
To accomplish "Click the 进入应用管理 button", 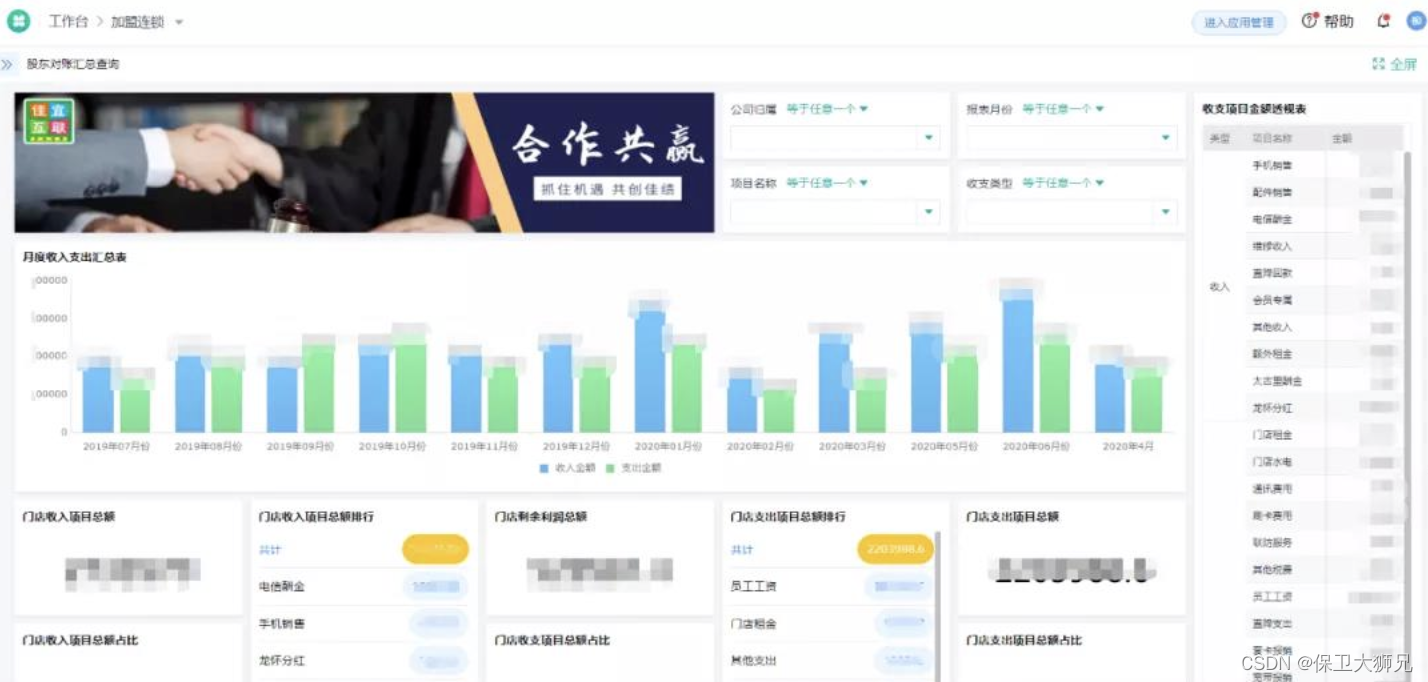I will pyautogui.click(x=1238, y=22).
